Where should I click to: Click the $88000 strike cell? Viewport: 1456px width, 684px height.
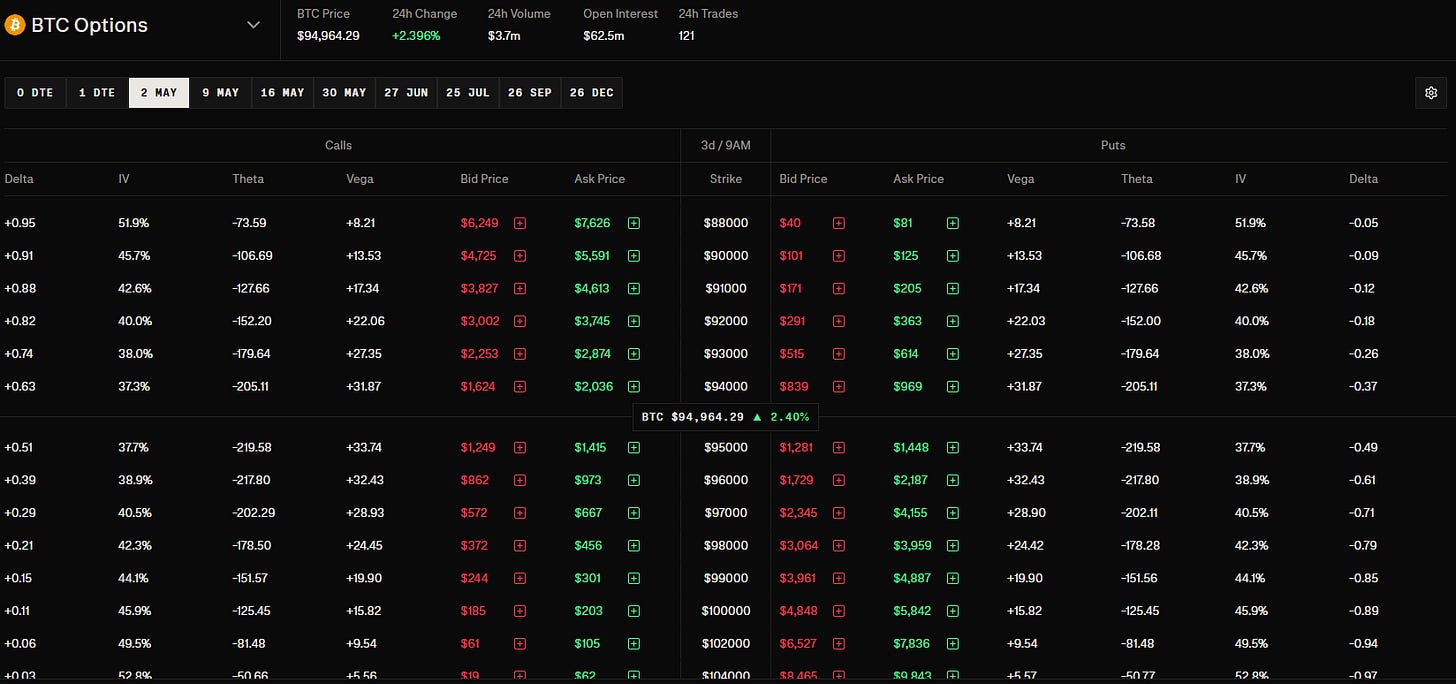pyautogui.click(x=726, y=224)
